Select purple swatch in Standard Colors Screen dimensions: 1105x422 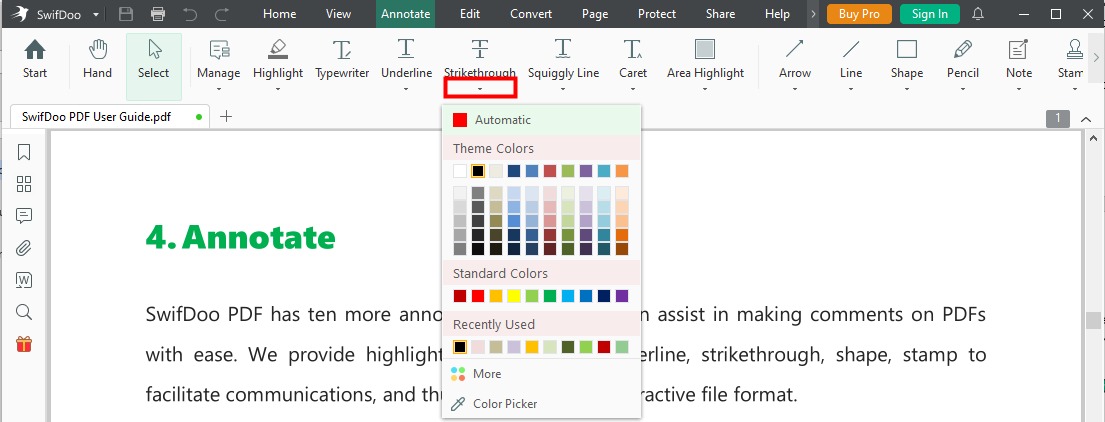point(622,296)
